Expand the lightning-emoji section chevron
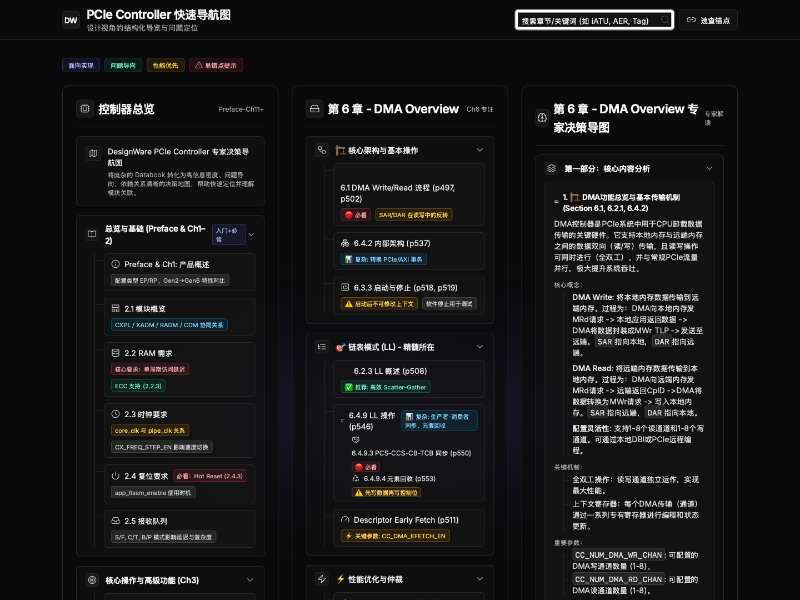Viewport: 800px width, 600px height. pos(480,579)
